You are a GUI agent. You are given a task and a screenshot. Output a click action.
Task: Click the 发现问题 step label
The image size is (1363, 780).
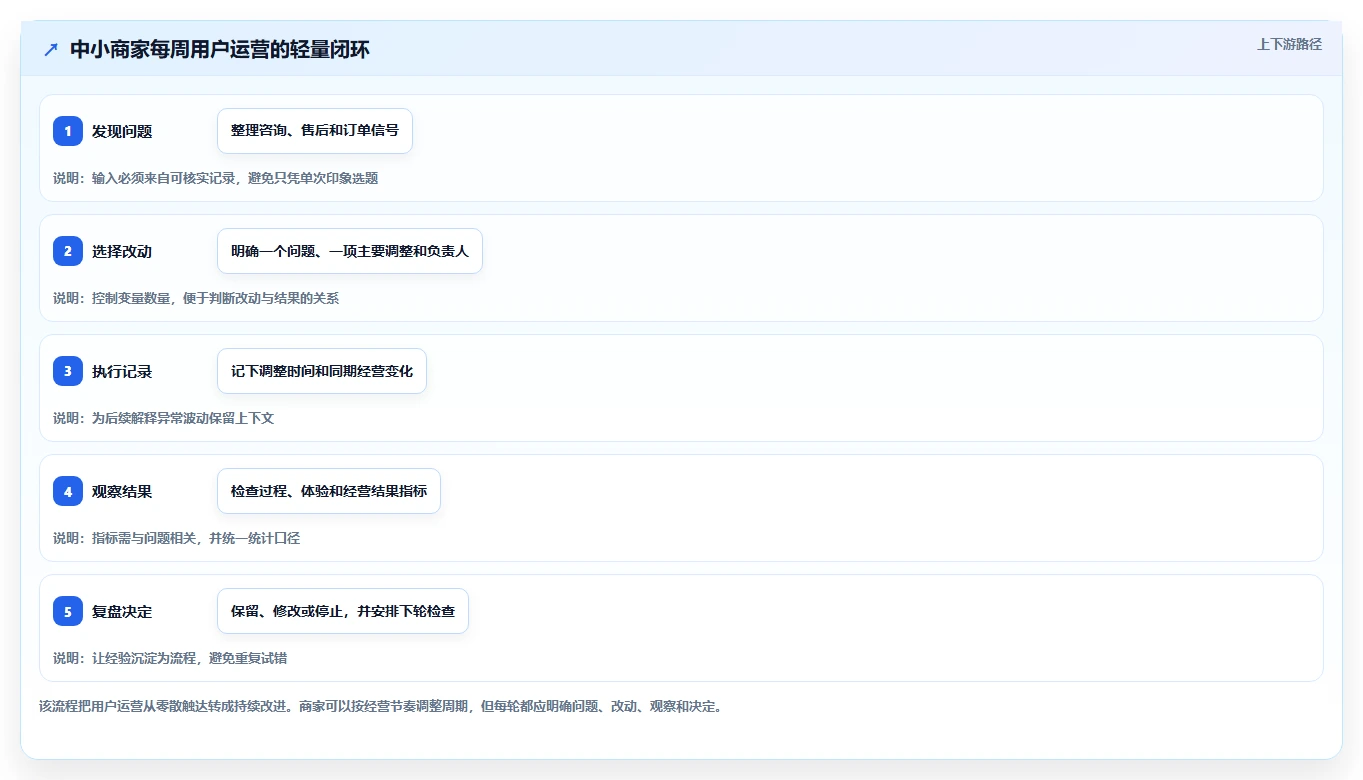click(x=122, y=131)
